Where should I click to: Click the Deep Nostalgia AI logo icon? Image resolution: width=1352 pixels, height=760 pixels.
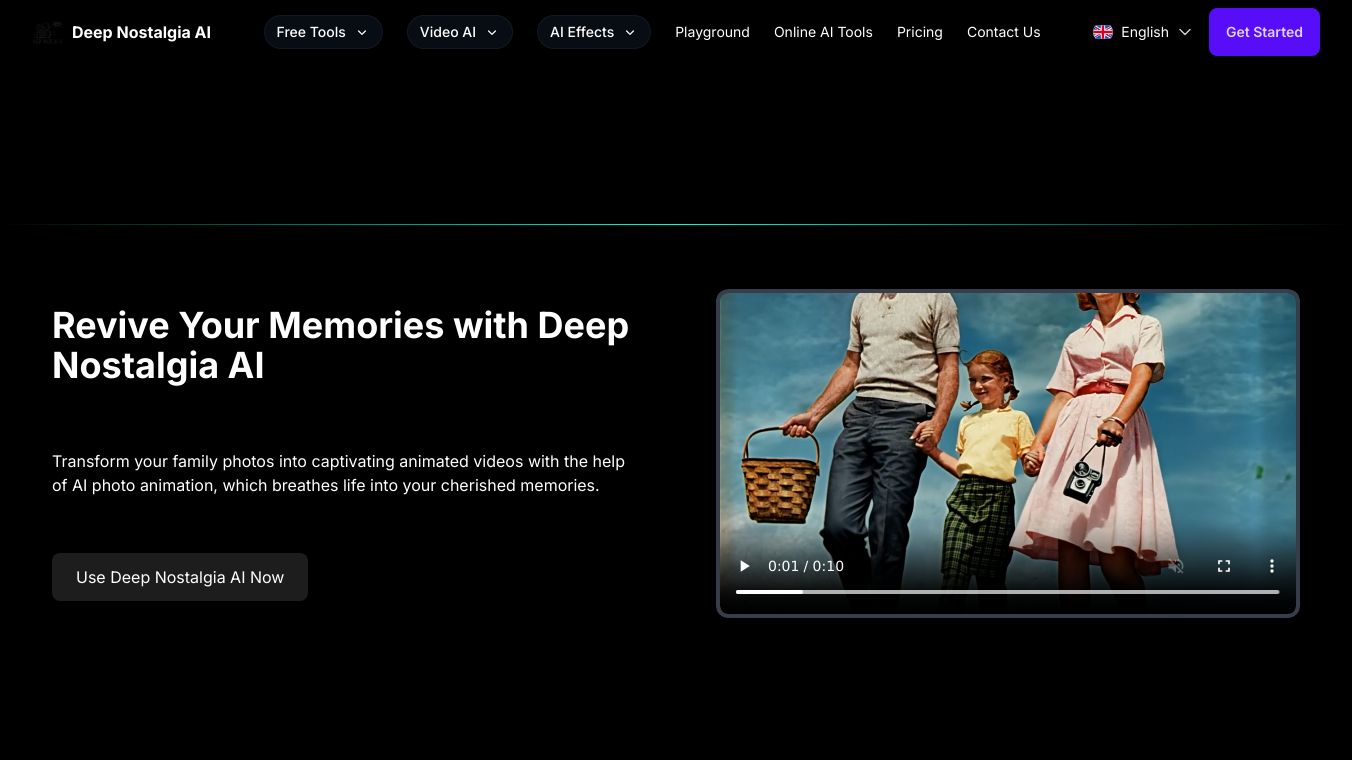click(47, 32)
